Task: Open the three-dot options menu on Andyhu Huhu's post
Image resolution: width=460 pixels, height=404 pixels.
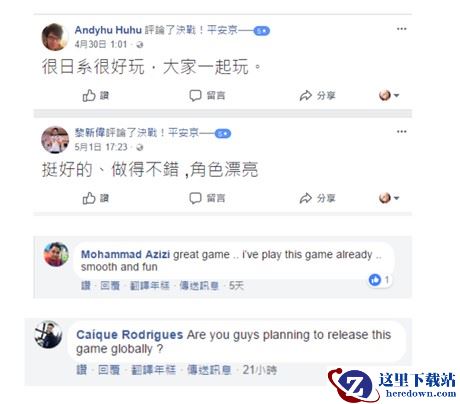Action: 401,29
